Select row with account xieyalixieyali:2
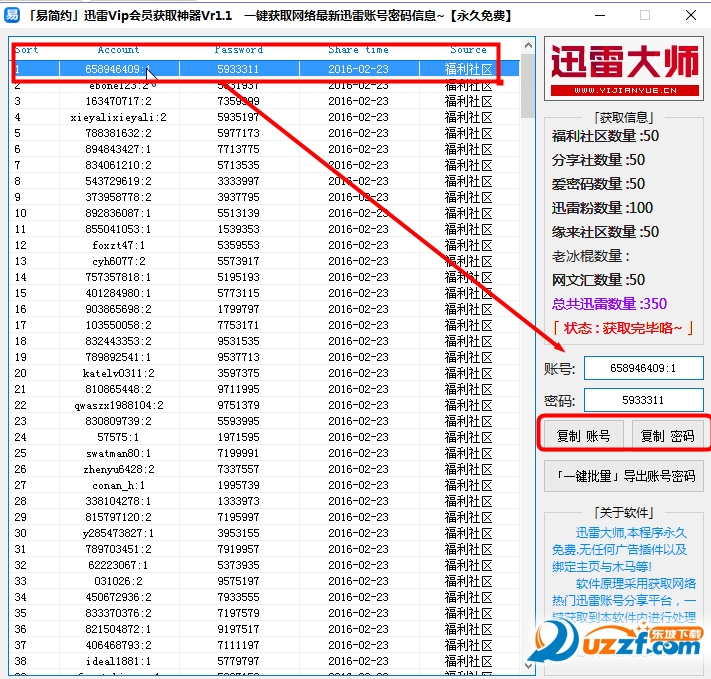 click(264, 117)
